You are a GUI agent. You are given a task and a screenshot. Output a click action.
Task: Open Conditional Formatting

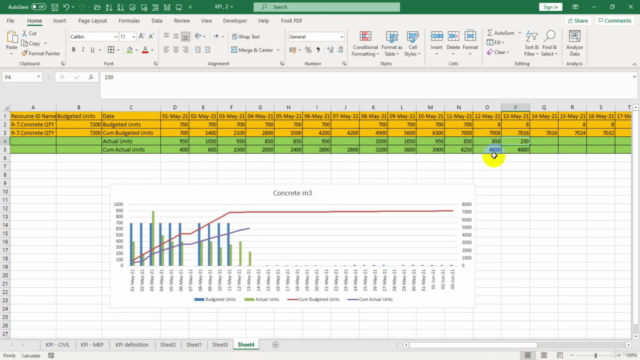point(365,44)
